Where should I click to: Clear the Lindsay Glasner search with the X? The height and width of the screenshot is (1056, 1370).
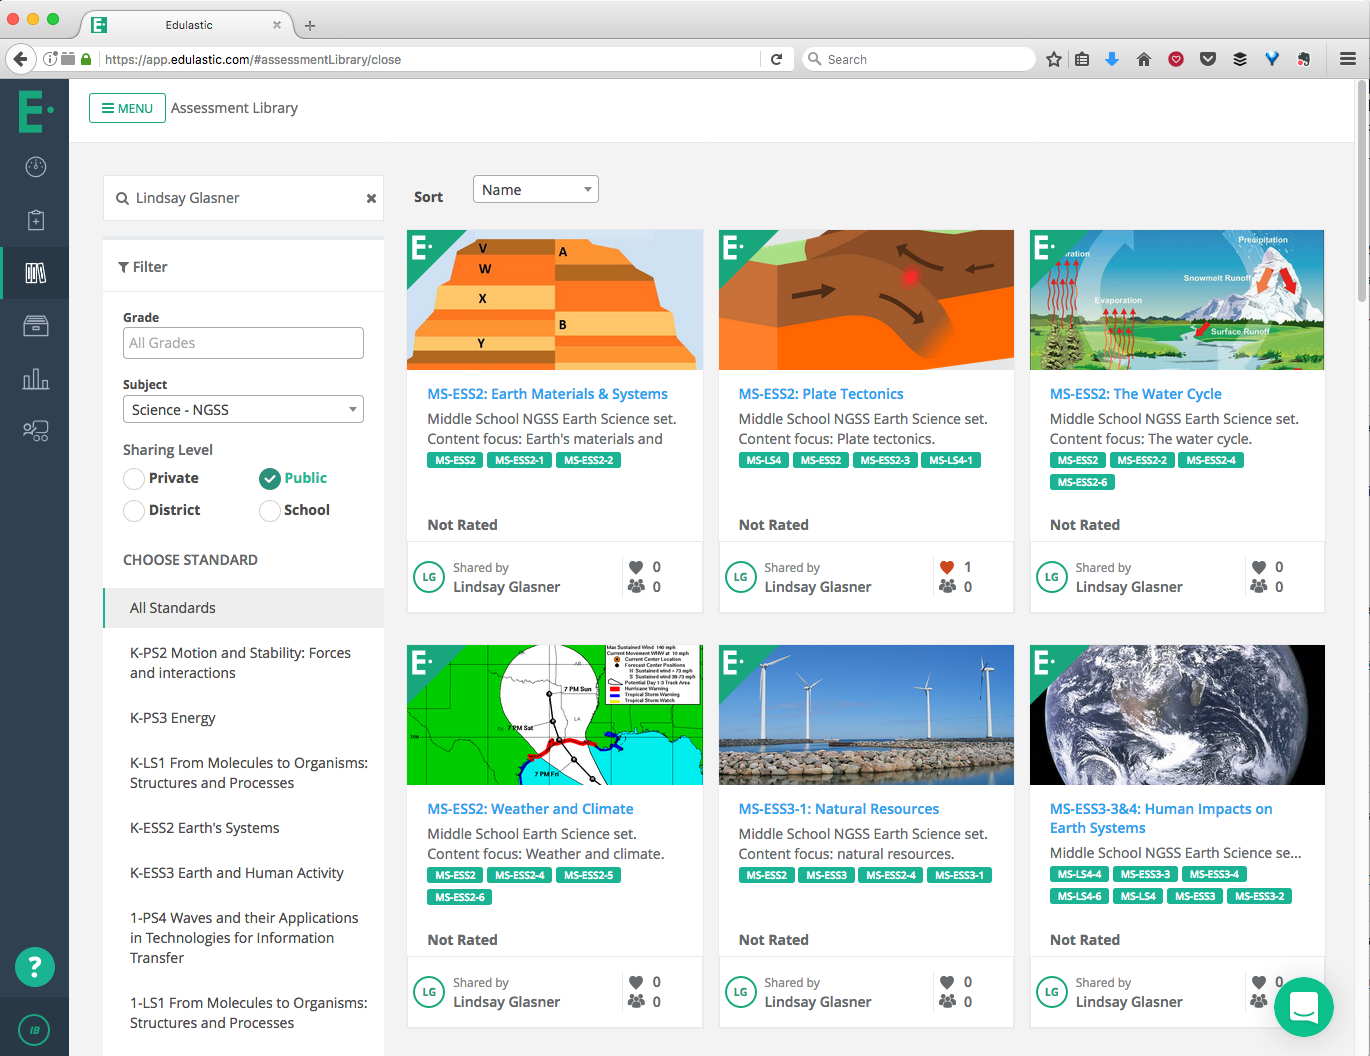[x=371, y=198]
